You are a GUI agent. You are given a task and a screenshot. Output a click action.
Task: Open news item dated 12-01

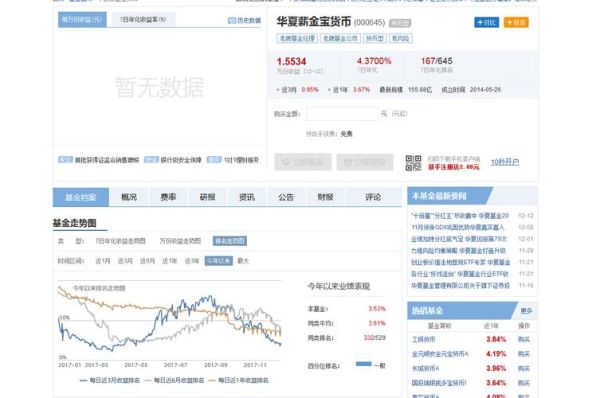pyautogui.click(x=459, y=239)
